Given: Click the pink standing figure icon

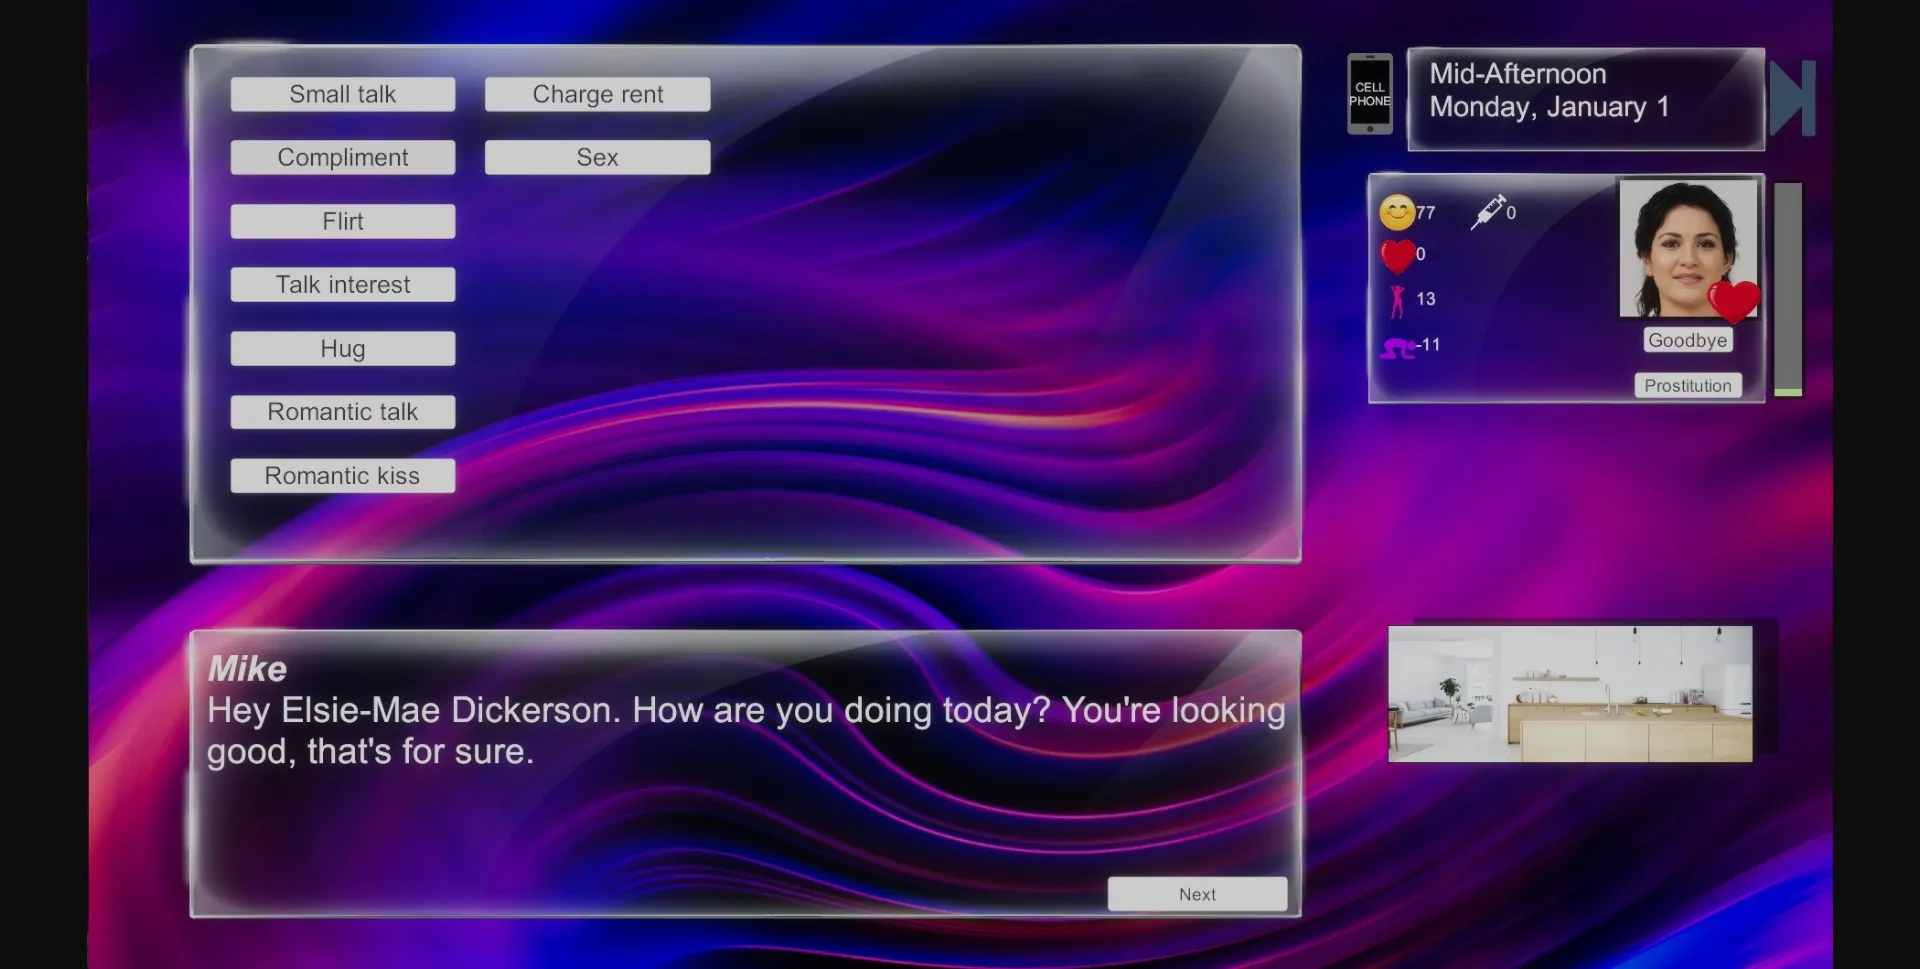Looking at the screenshot, I should pos(1397,300).
